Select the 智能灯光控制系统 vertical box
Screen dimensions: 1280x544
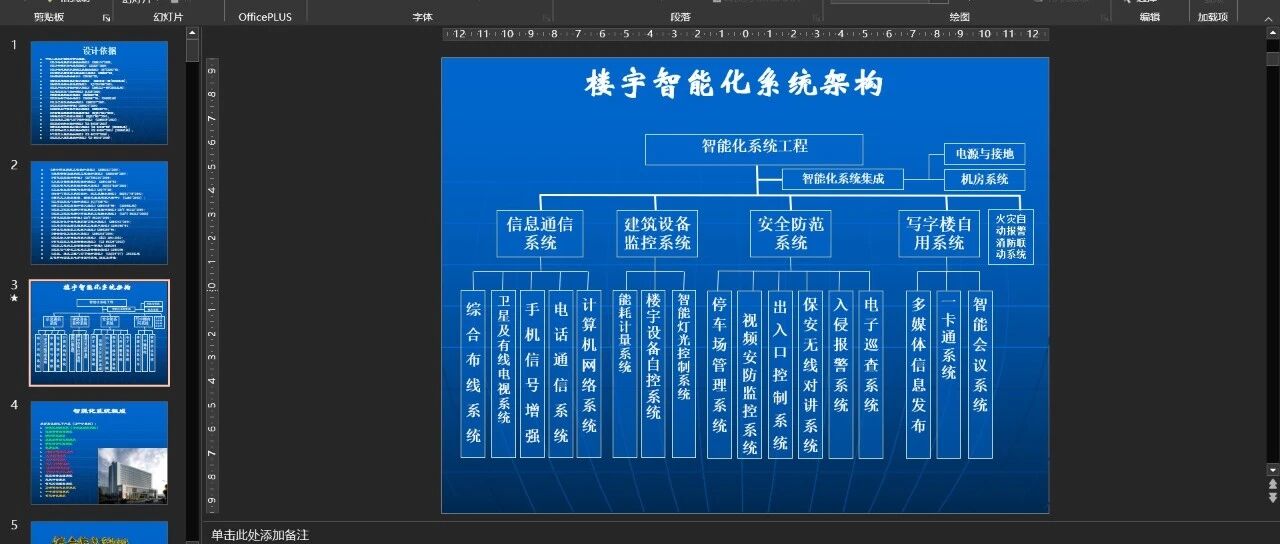click(x=684, y=374)
